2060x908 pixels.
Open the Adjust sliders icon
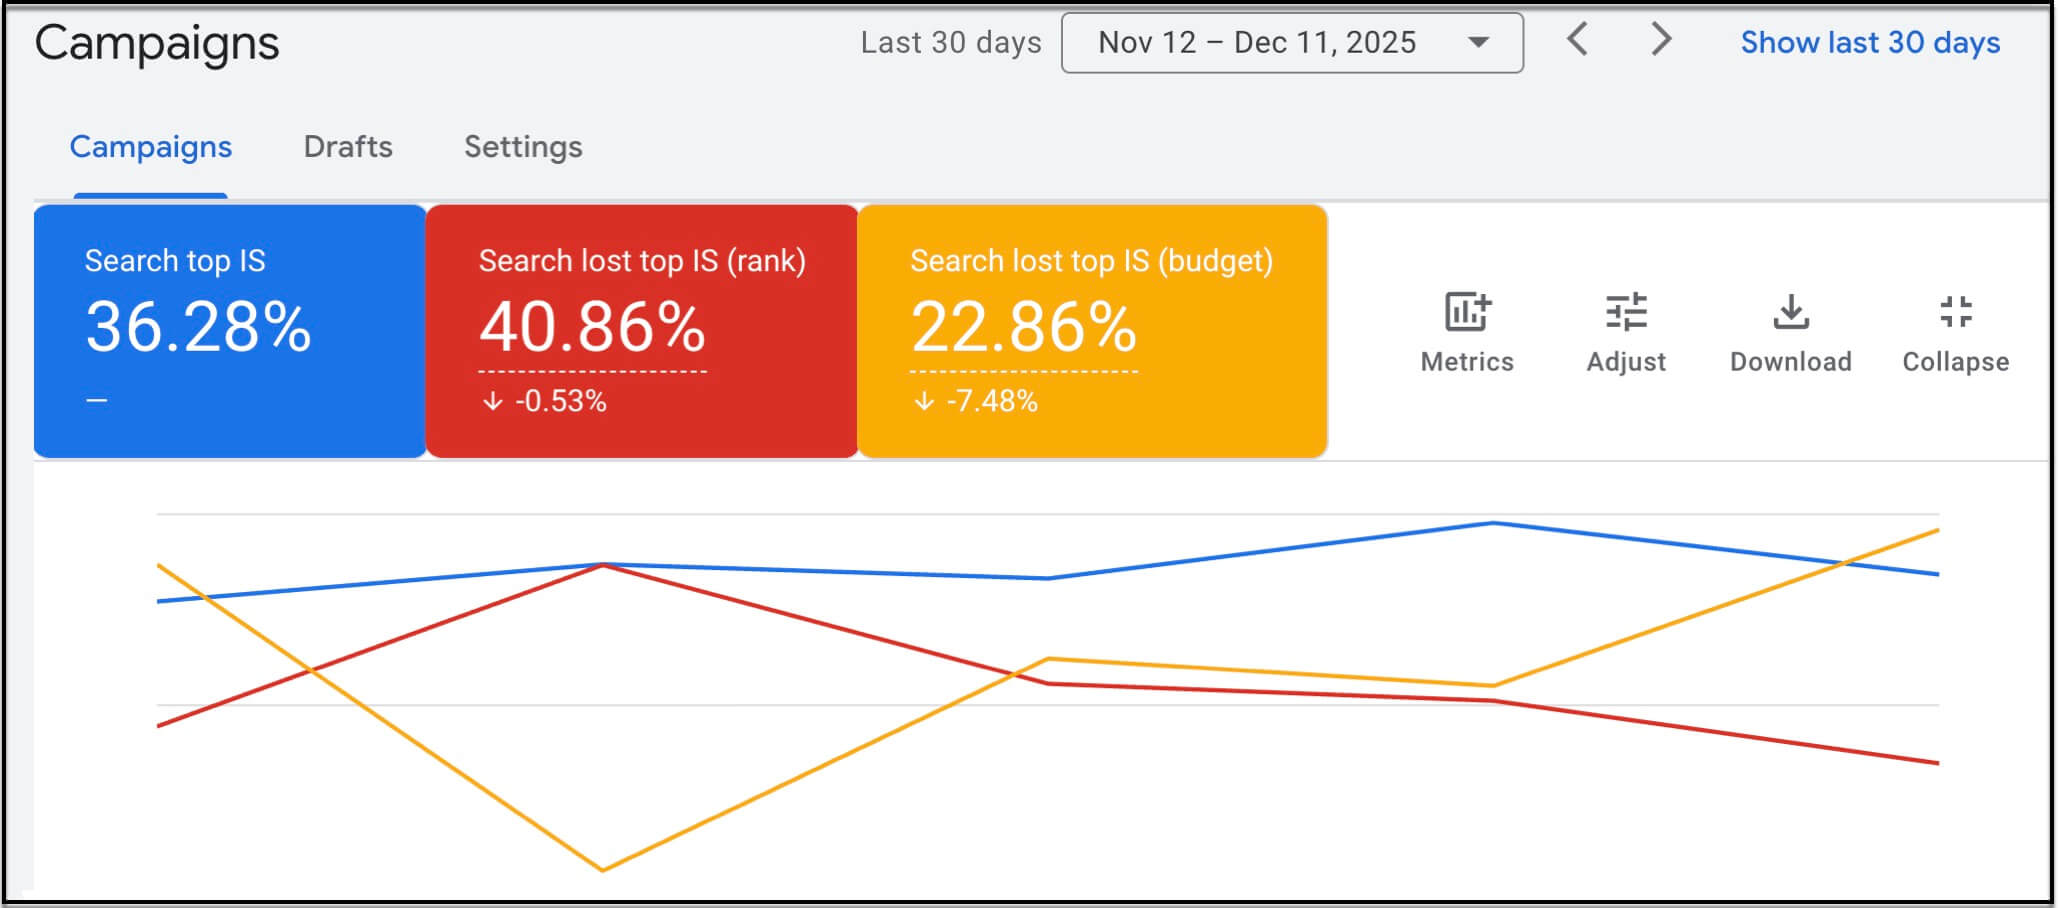pos(1626,312)
